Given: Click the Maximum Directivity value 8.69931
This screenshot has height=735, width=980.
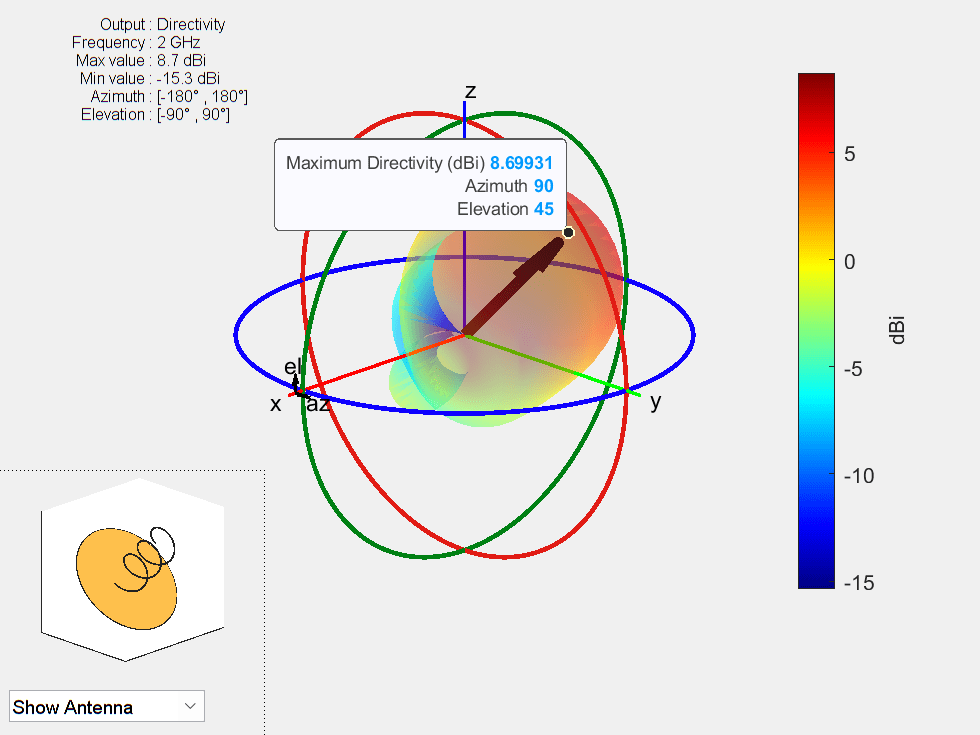Looking at the screenshot, I should tap(521, 163).
